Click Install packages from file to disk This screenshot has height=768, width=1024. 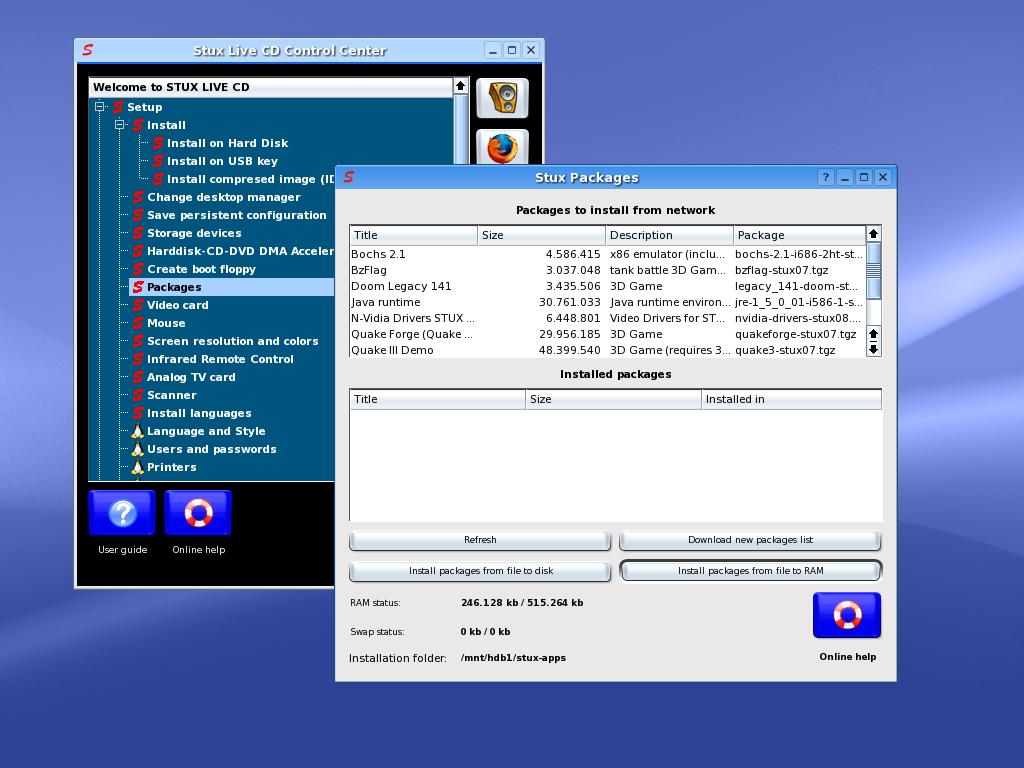pyautogui.click(x=480, y=571)
